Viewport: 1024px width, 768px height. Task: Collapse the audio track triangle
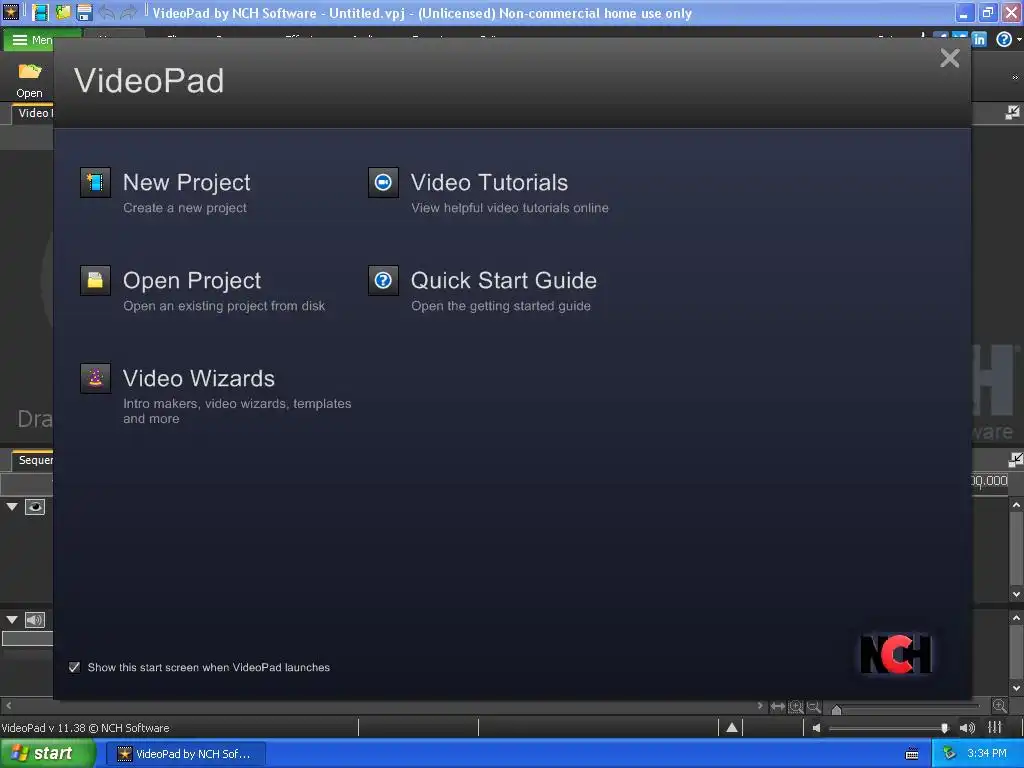[12, 620]
